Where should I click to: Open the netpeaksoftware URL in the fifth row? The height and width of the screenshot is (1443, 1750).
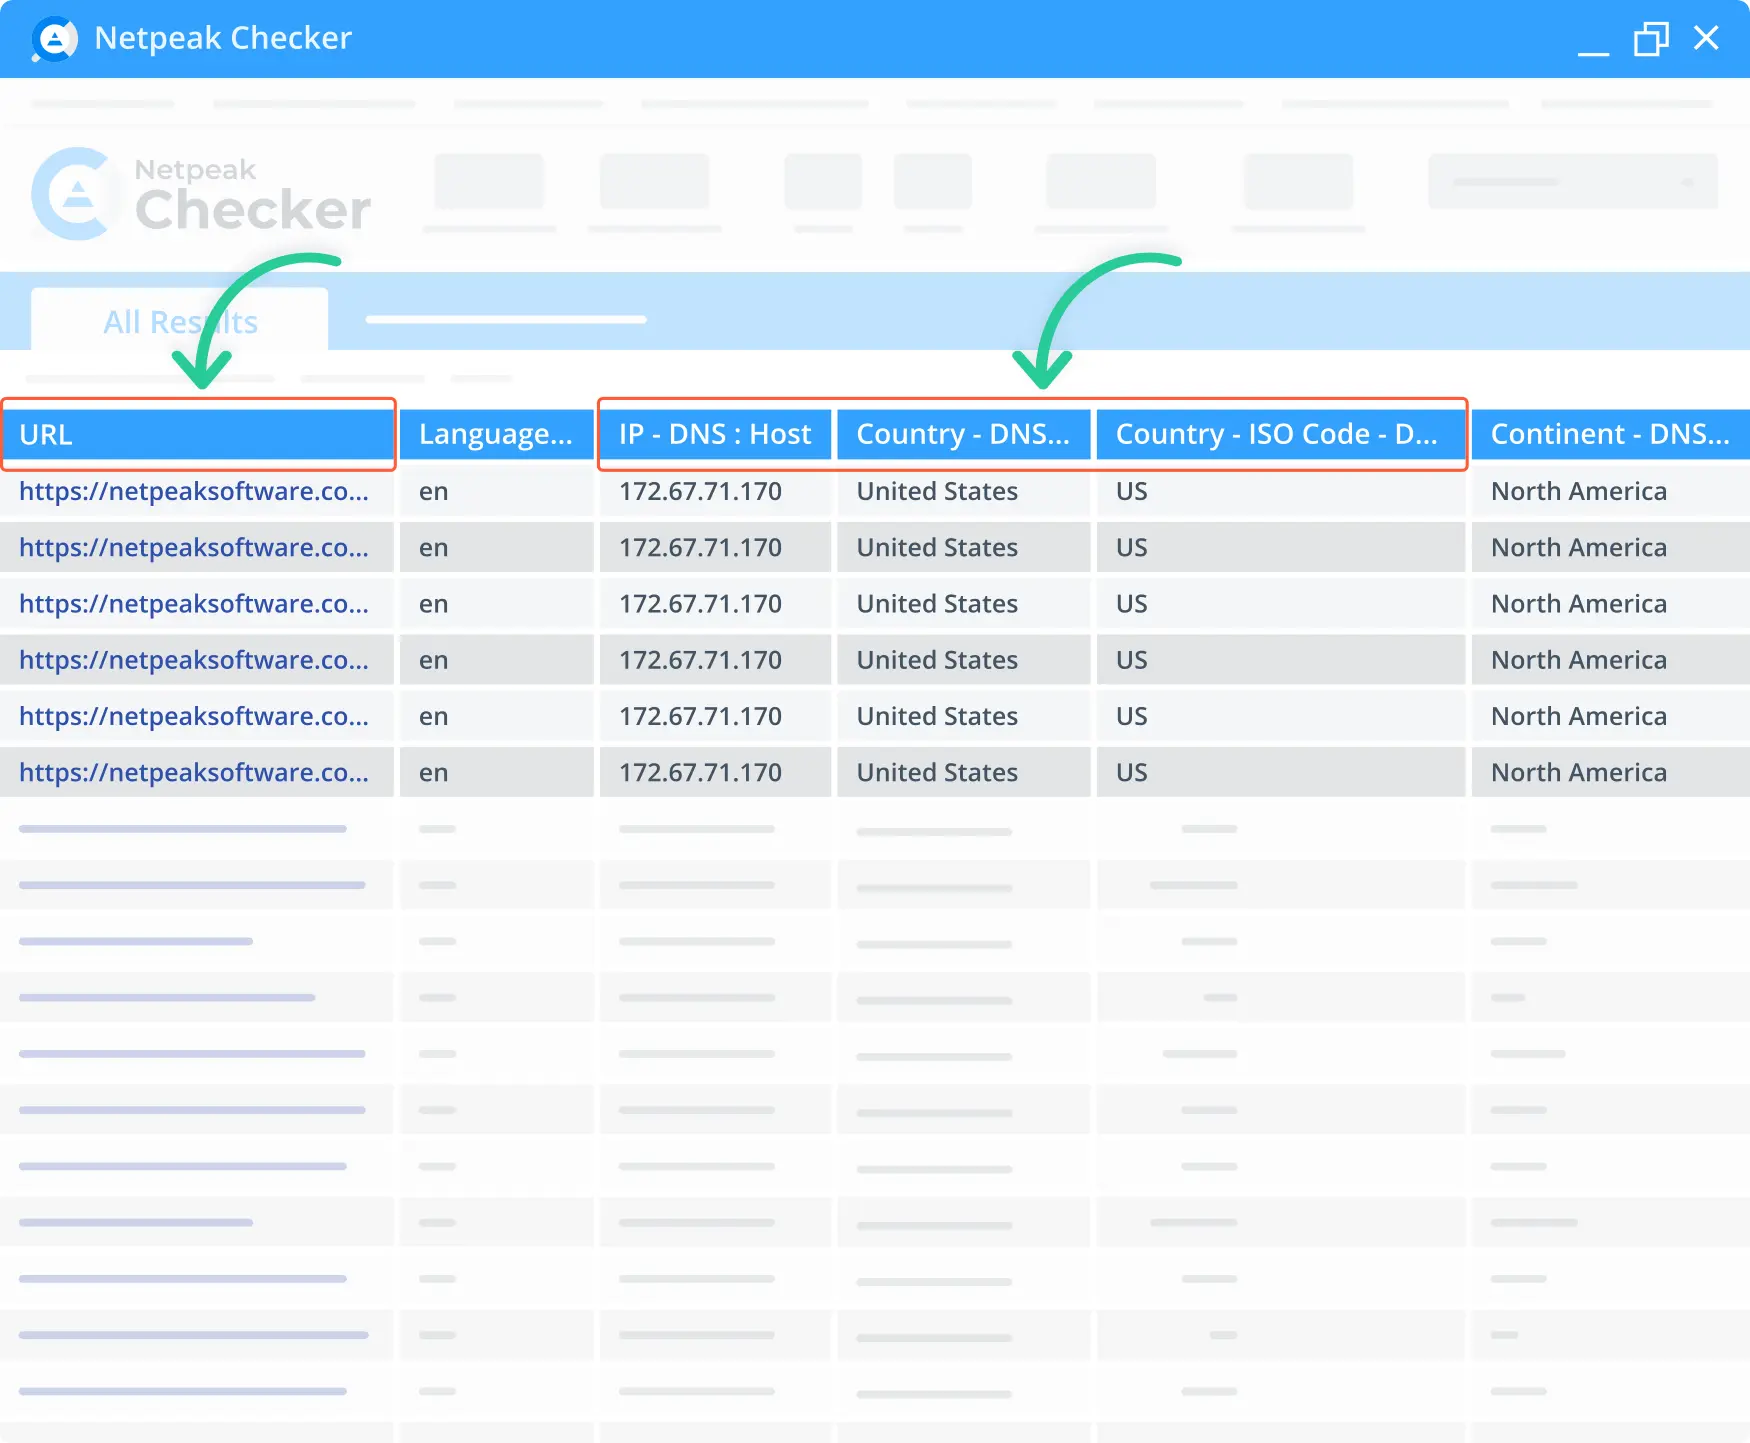(x=194, y=716)
